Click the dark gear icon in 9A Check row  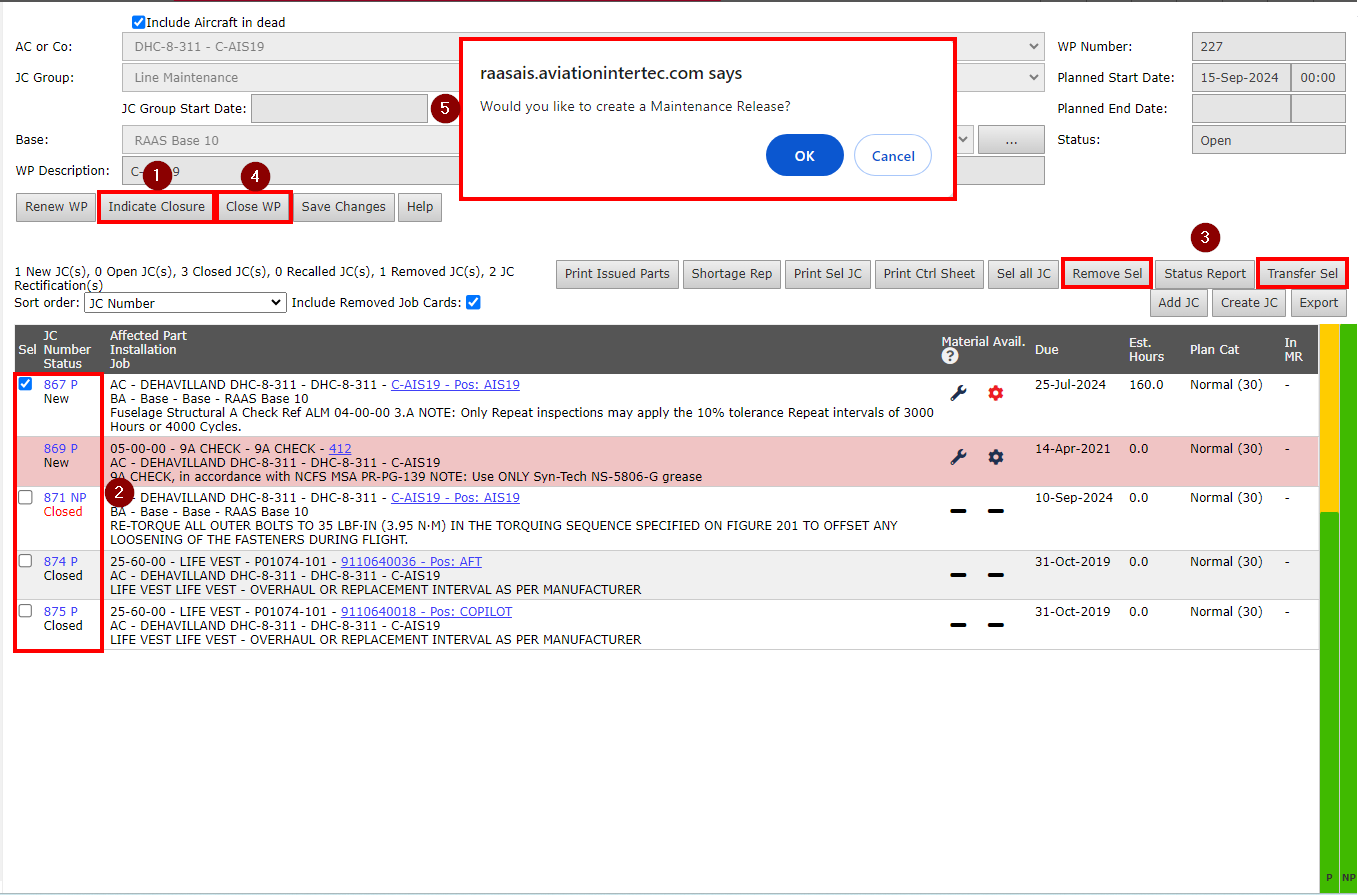(x=995, y=457)
